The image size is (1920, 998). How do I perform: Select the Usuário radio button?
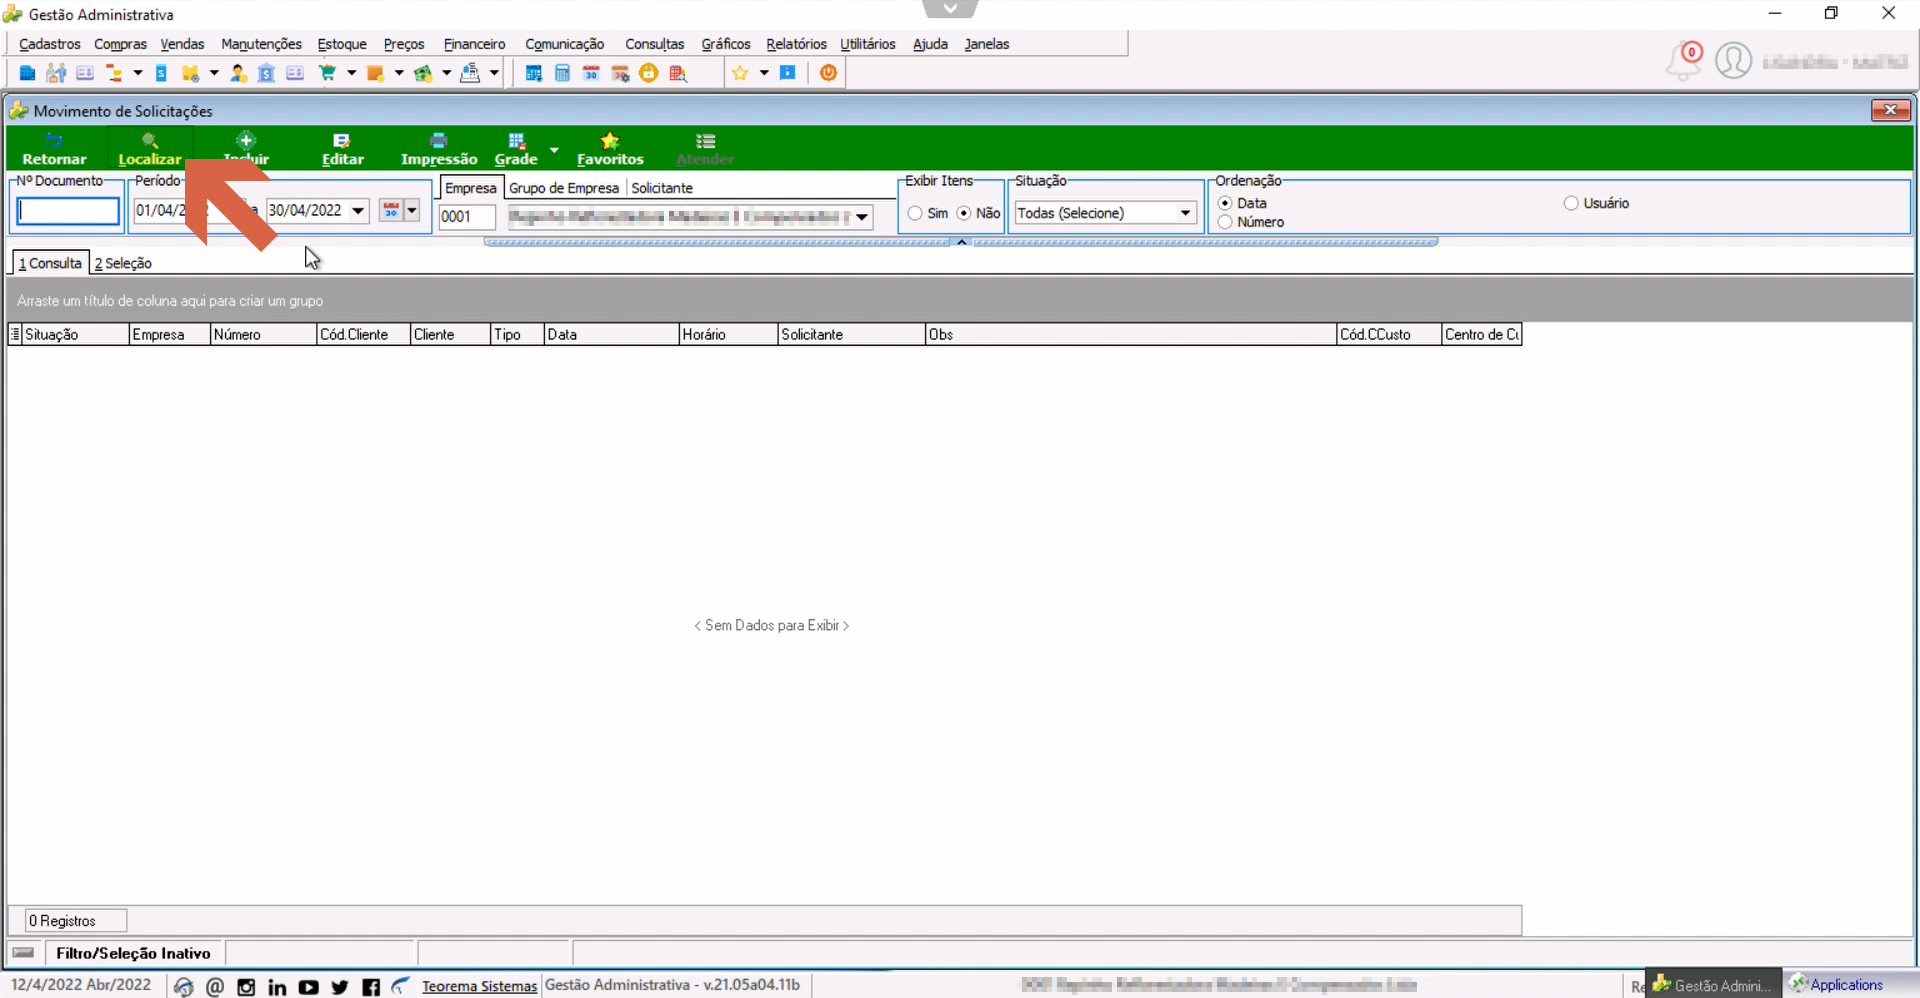point(1571,203)
